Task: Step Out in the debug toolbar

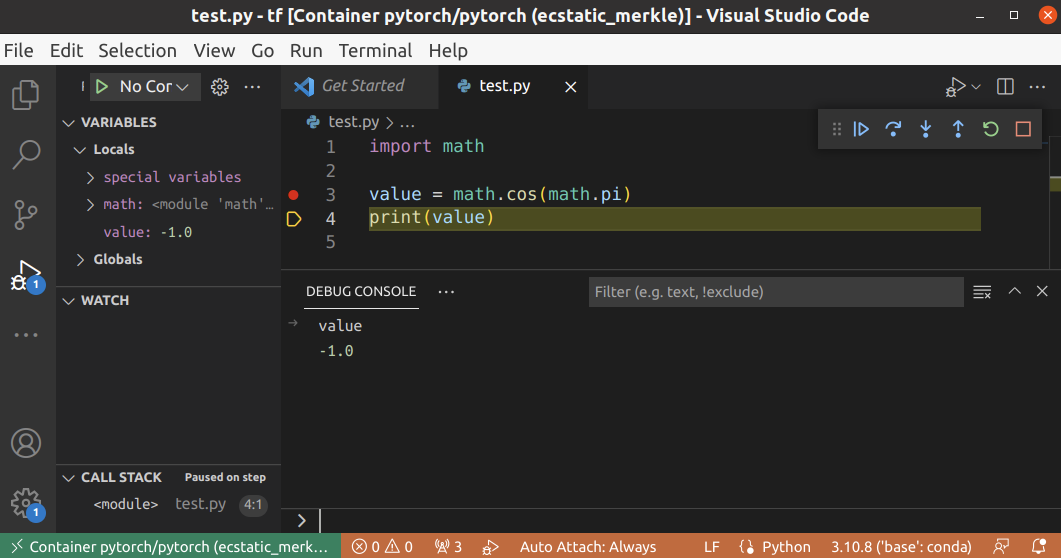Action: [x=958, y=129]
